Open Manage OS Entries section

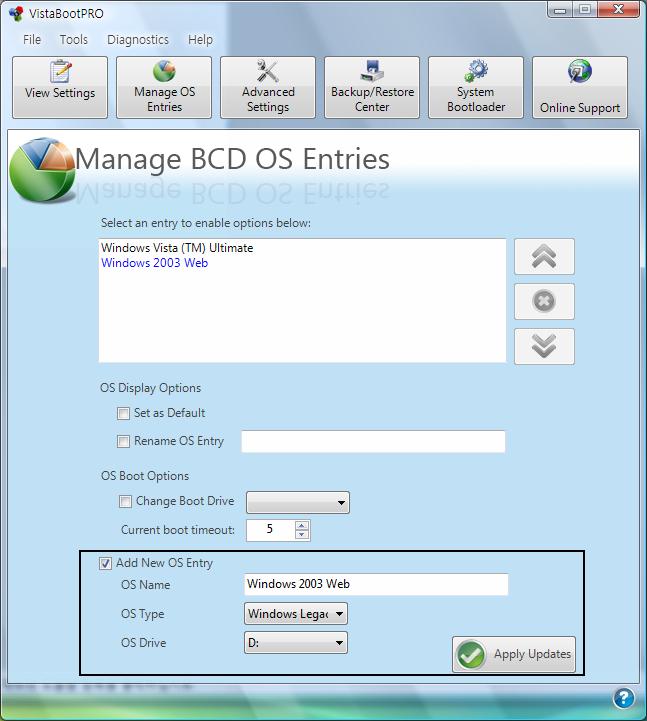point(164,87)
